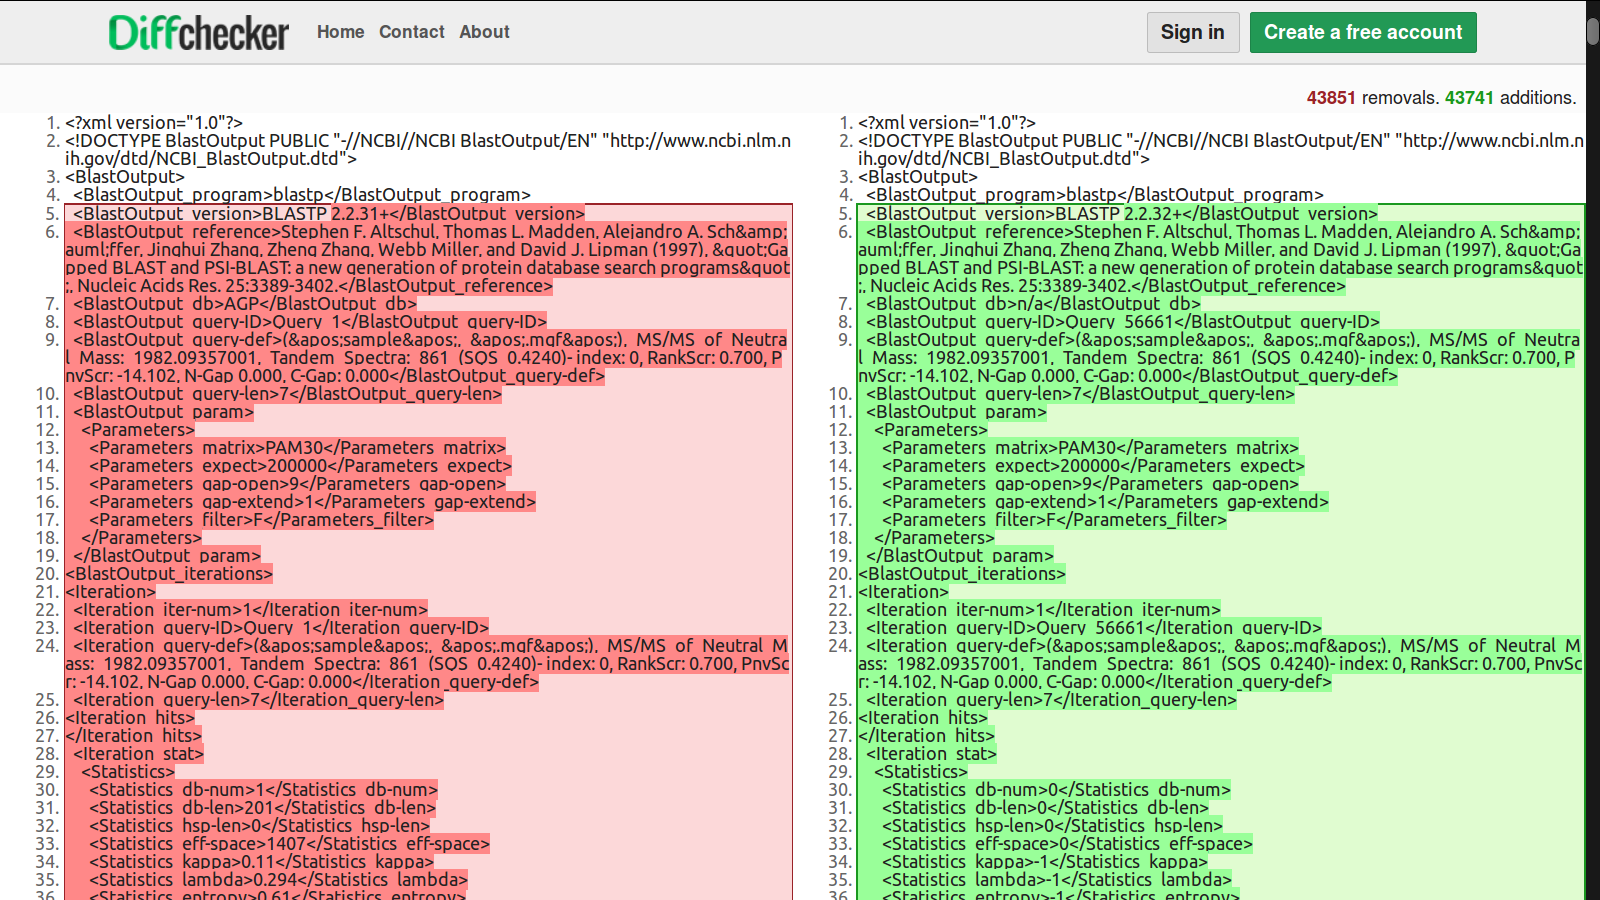
Task: Click left Parameters_filter F line
Action: pyautogui.click(x=262, y=519)
